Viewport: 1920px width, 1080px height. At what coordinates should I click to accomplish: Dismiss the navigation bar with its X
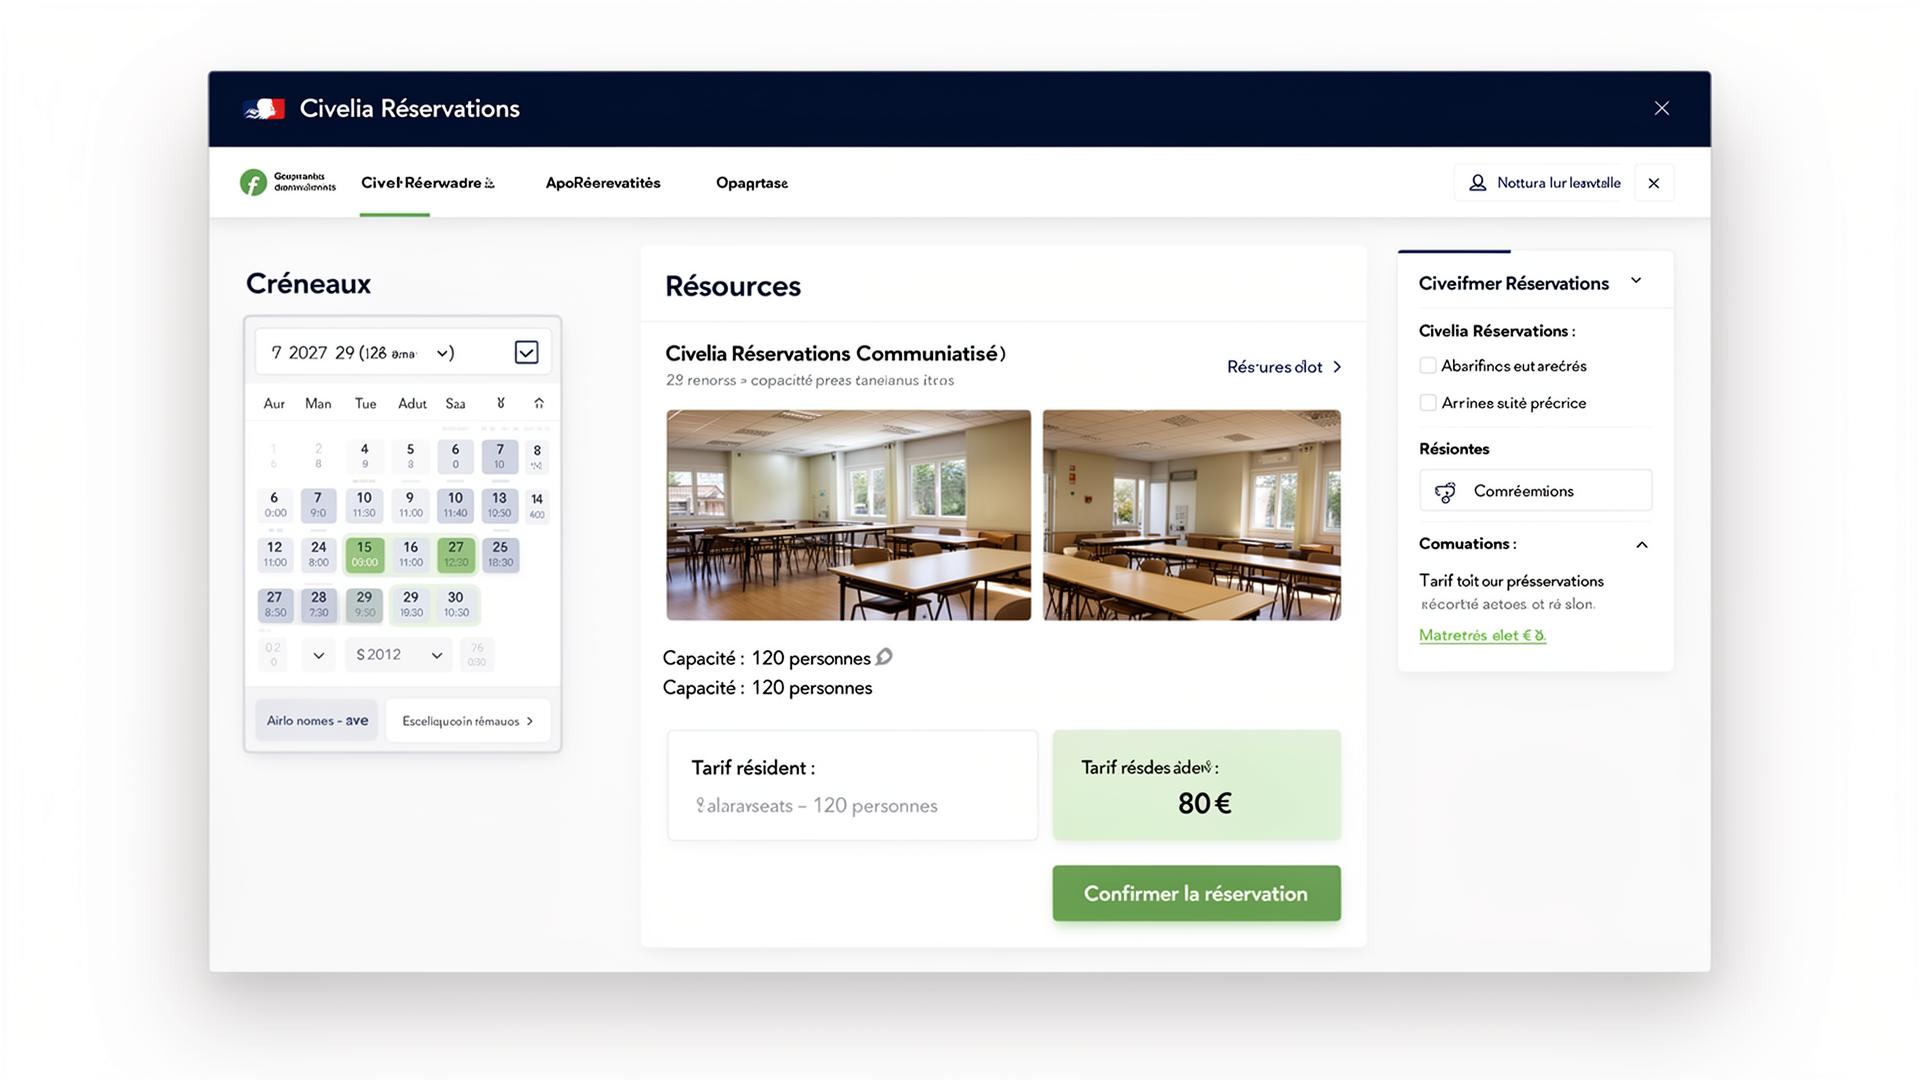tap(1653, 183)
